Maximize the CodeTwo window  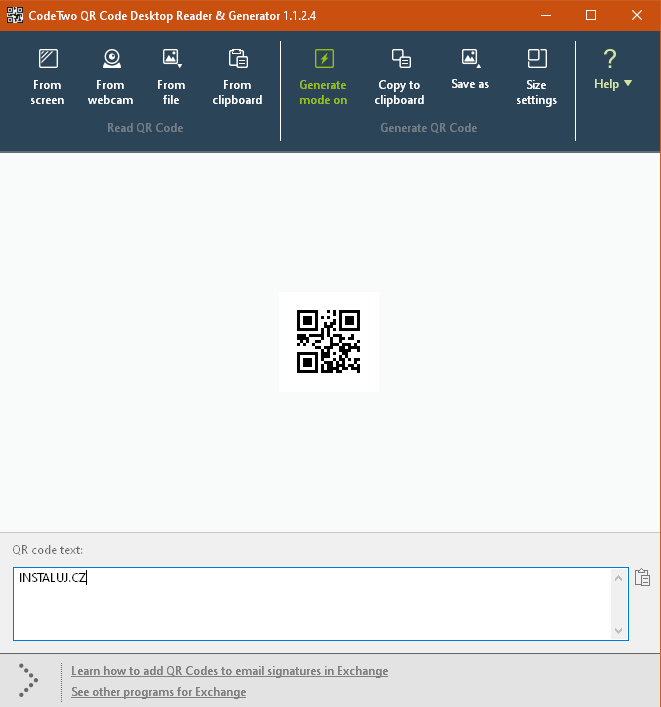591,15
